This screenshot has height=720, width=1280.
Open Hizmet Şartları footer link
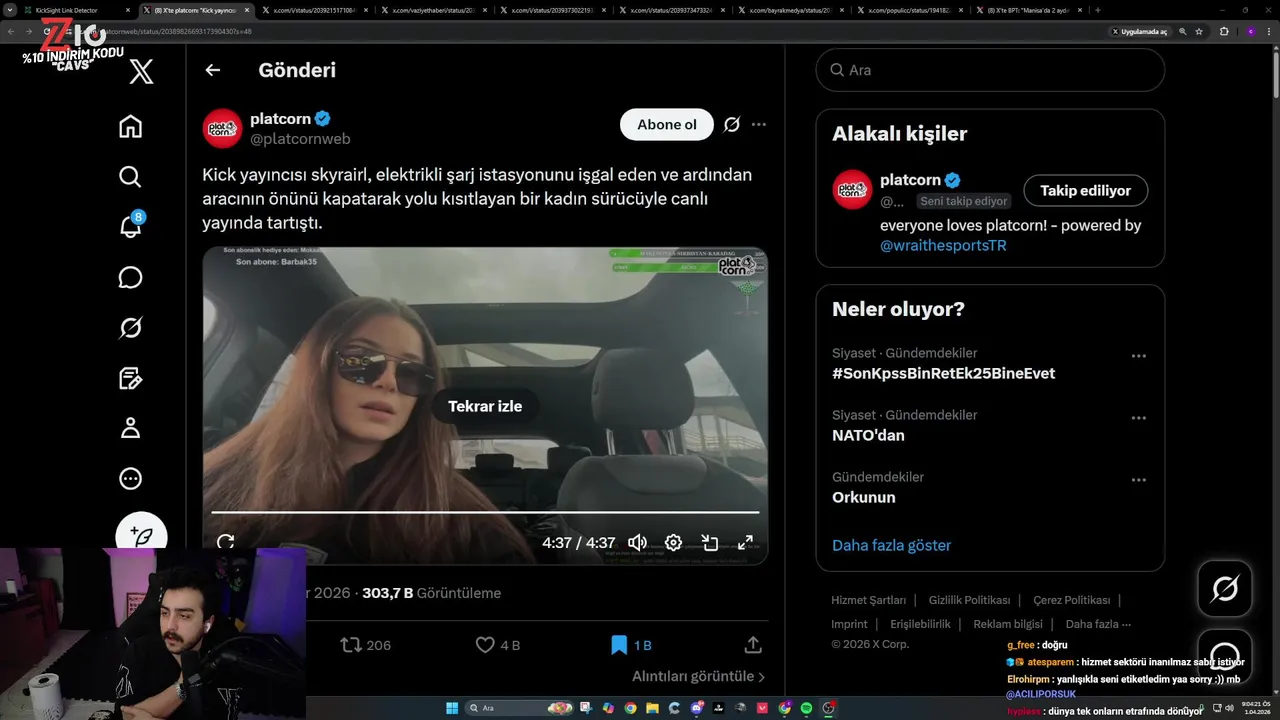coord(868,600)
